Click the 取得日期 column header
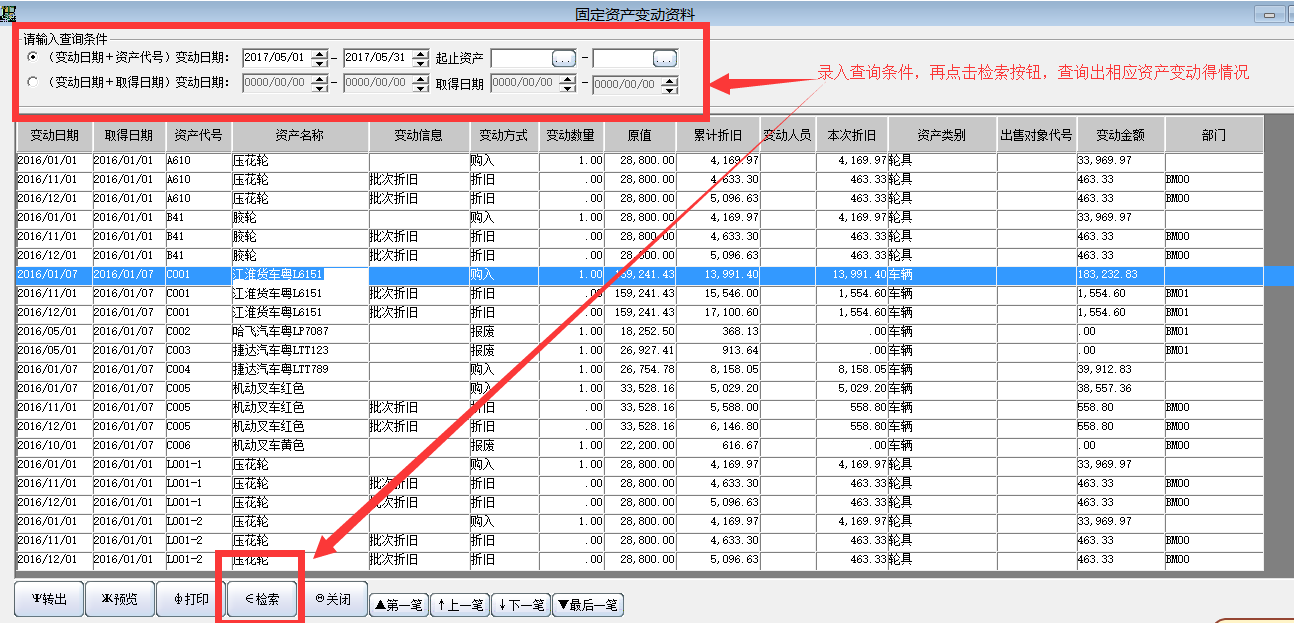Image resolution: width=1294 pixels, height=623 pixels. pyautogui.click(x=129, y=135)
